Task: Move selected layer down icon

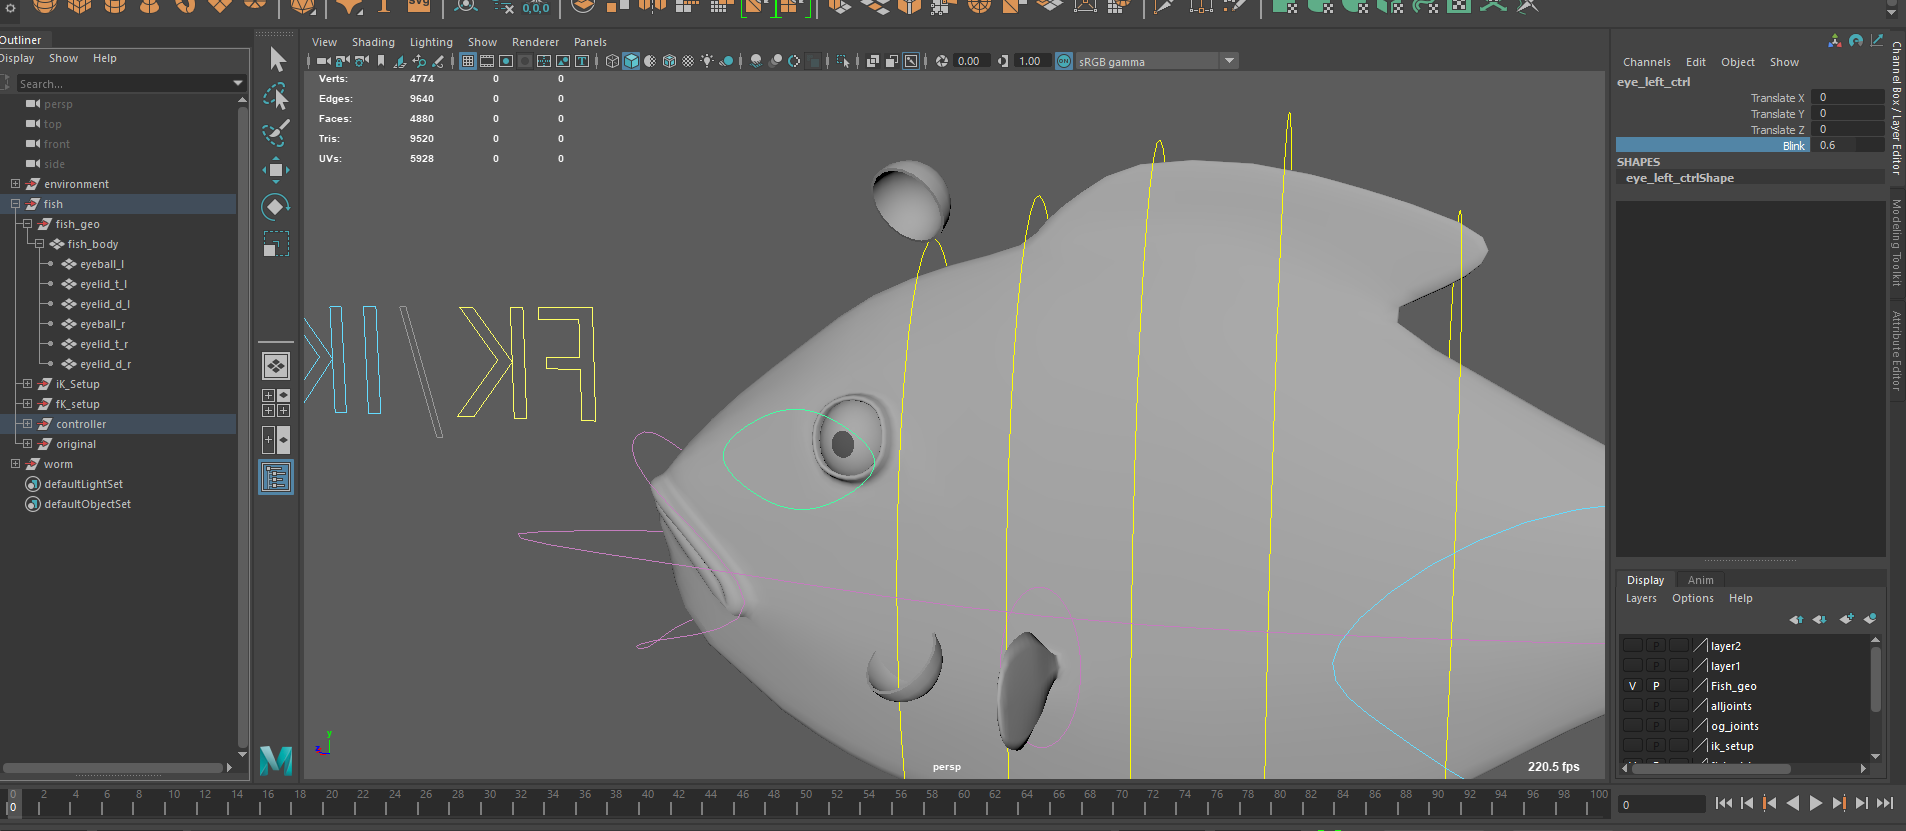Action: tap(1820, 619)
